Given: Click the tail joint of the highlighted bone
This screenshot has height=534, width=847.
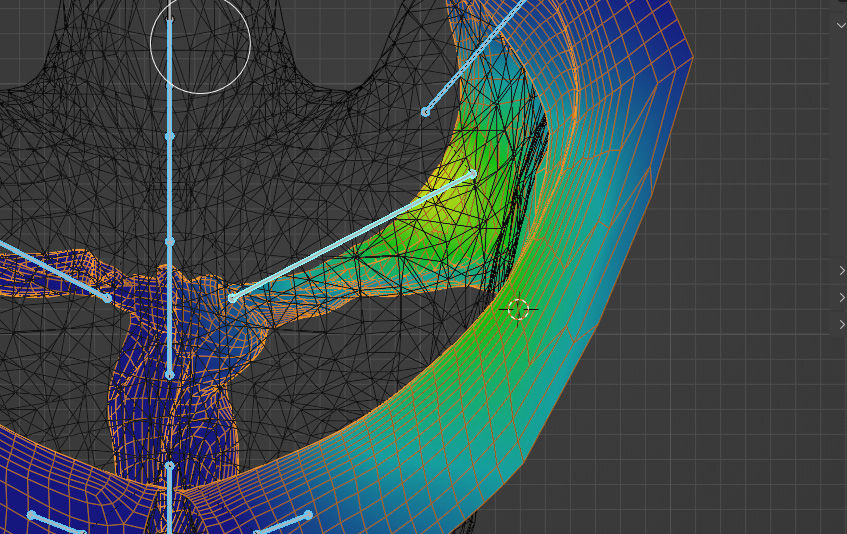Looking at the screenshot, I should (473, 175).
